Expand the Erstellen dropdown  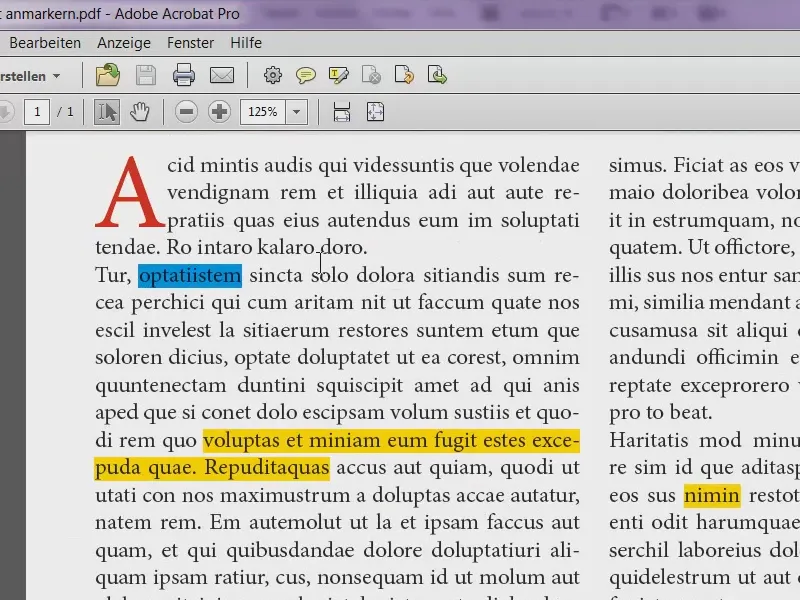[x=30, y=77]
